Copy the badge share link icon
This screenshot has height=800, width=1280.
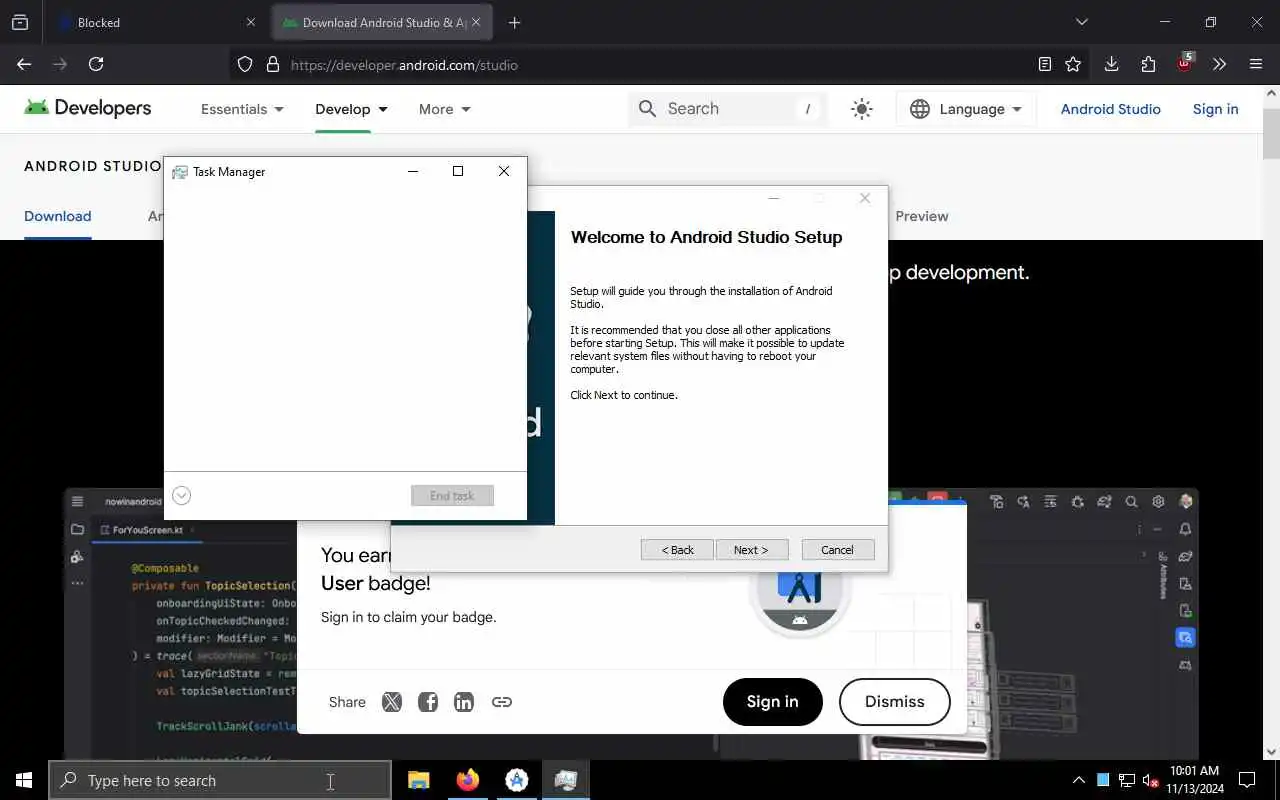coord(502,702)
